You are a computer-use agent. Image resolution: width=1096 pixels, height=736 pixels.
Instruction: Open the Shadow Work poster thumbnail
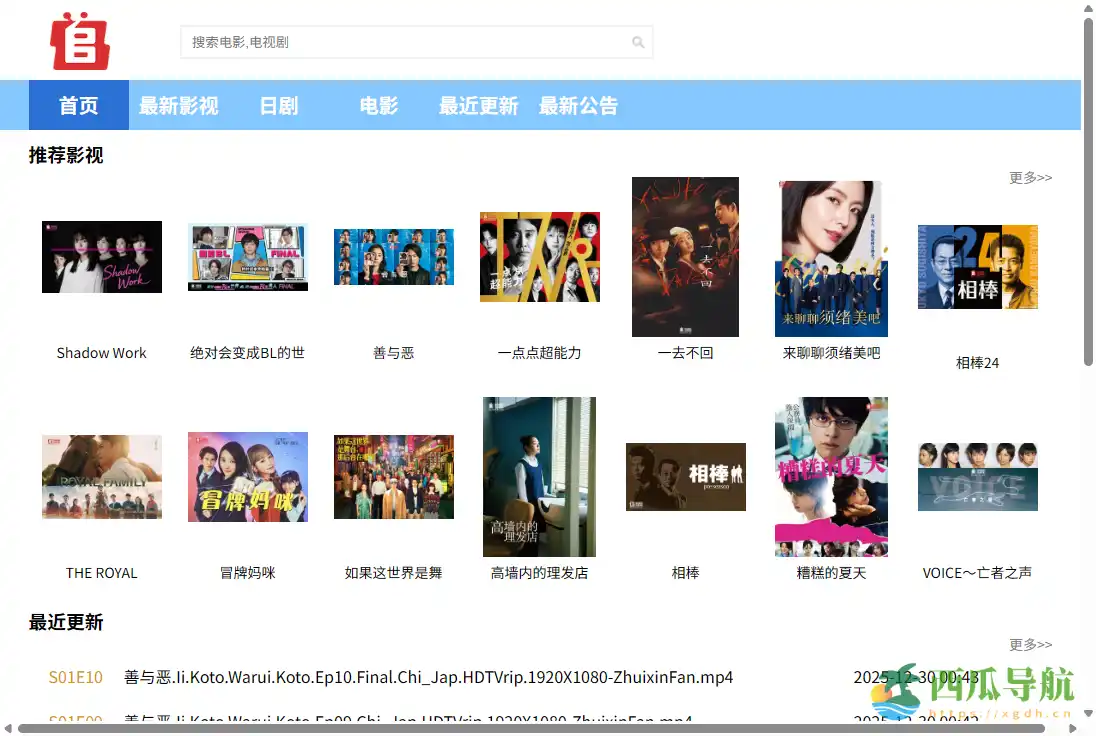point(102,257)
